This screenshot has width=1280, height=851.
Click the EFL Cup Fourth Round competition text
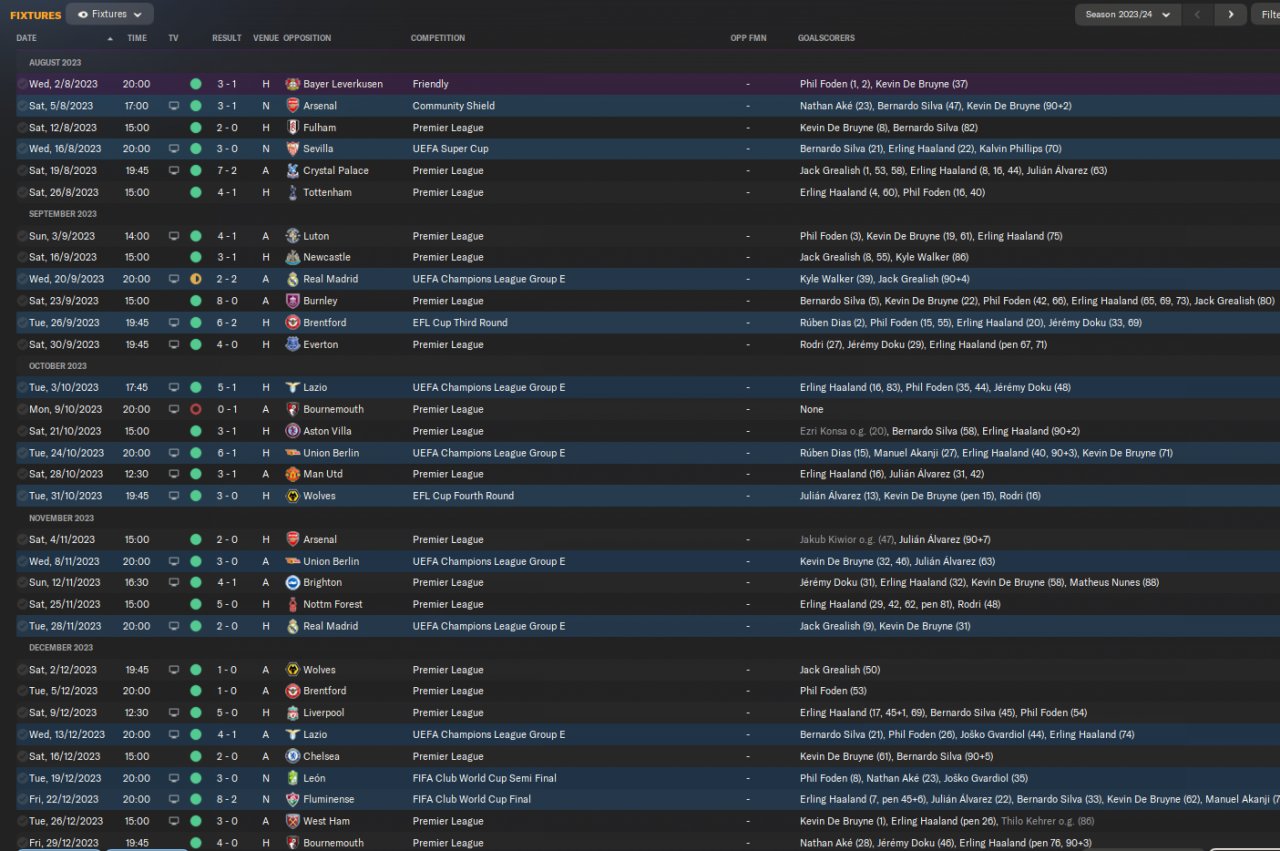coord(463,496)
